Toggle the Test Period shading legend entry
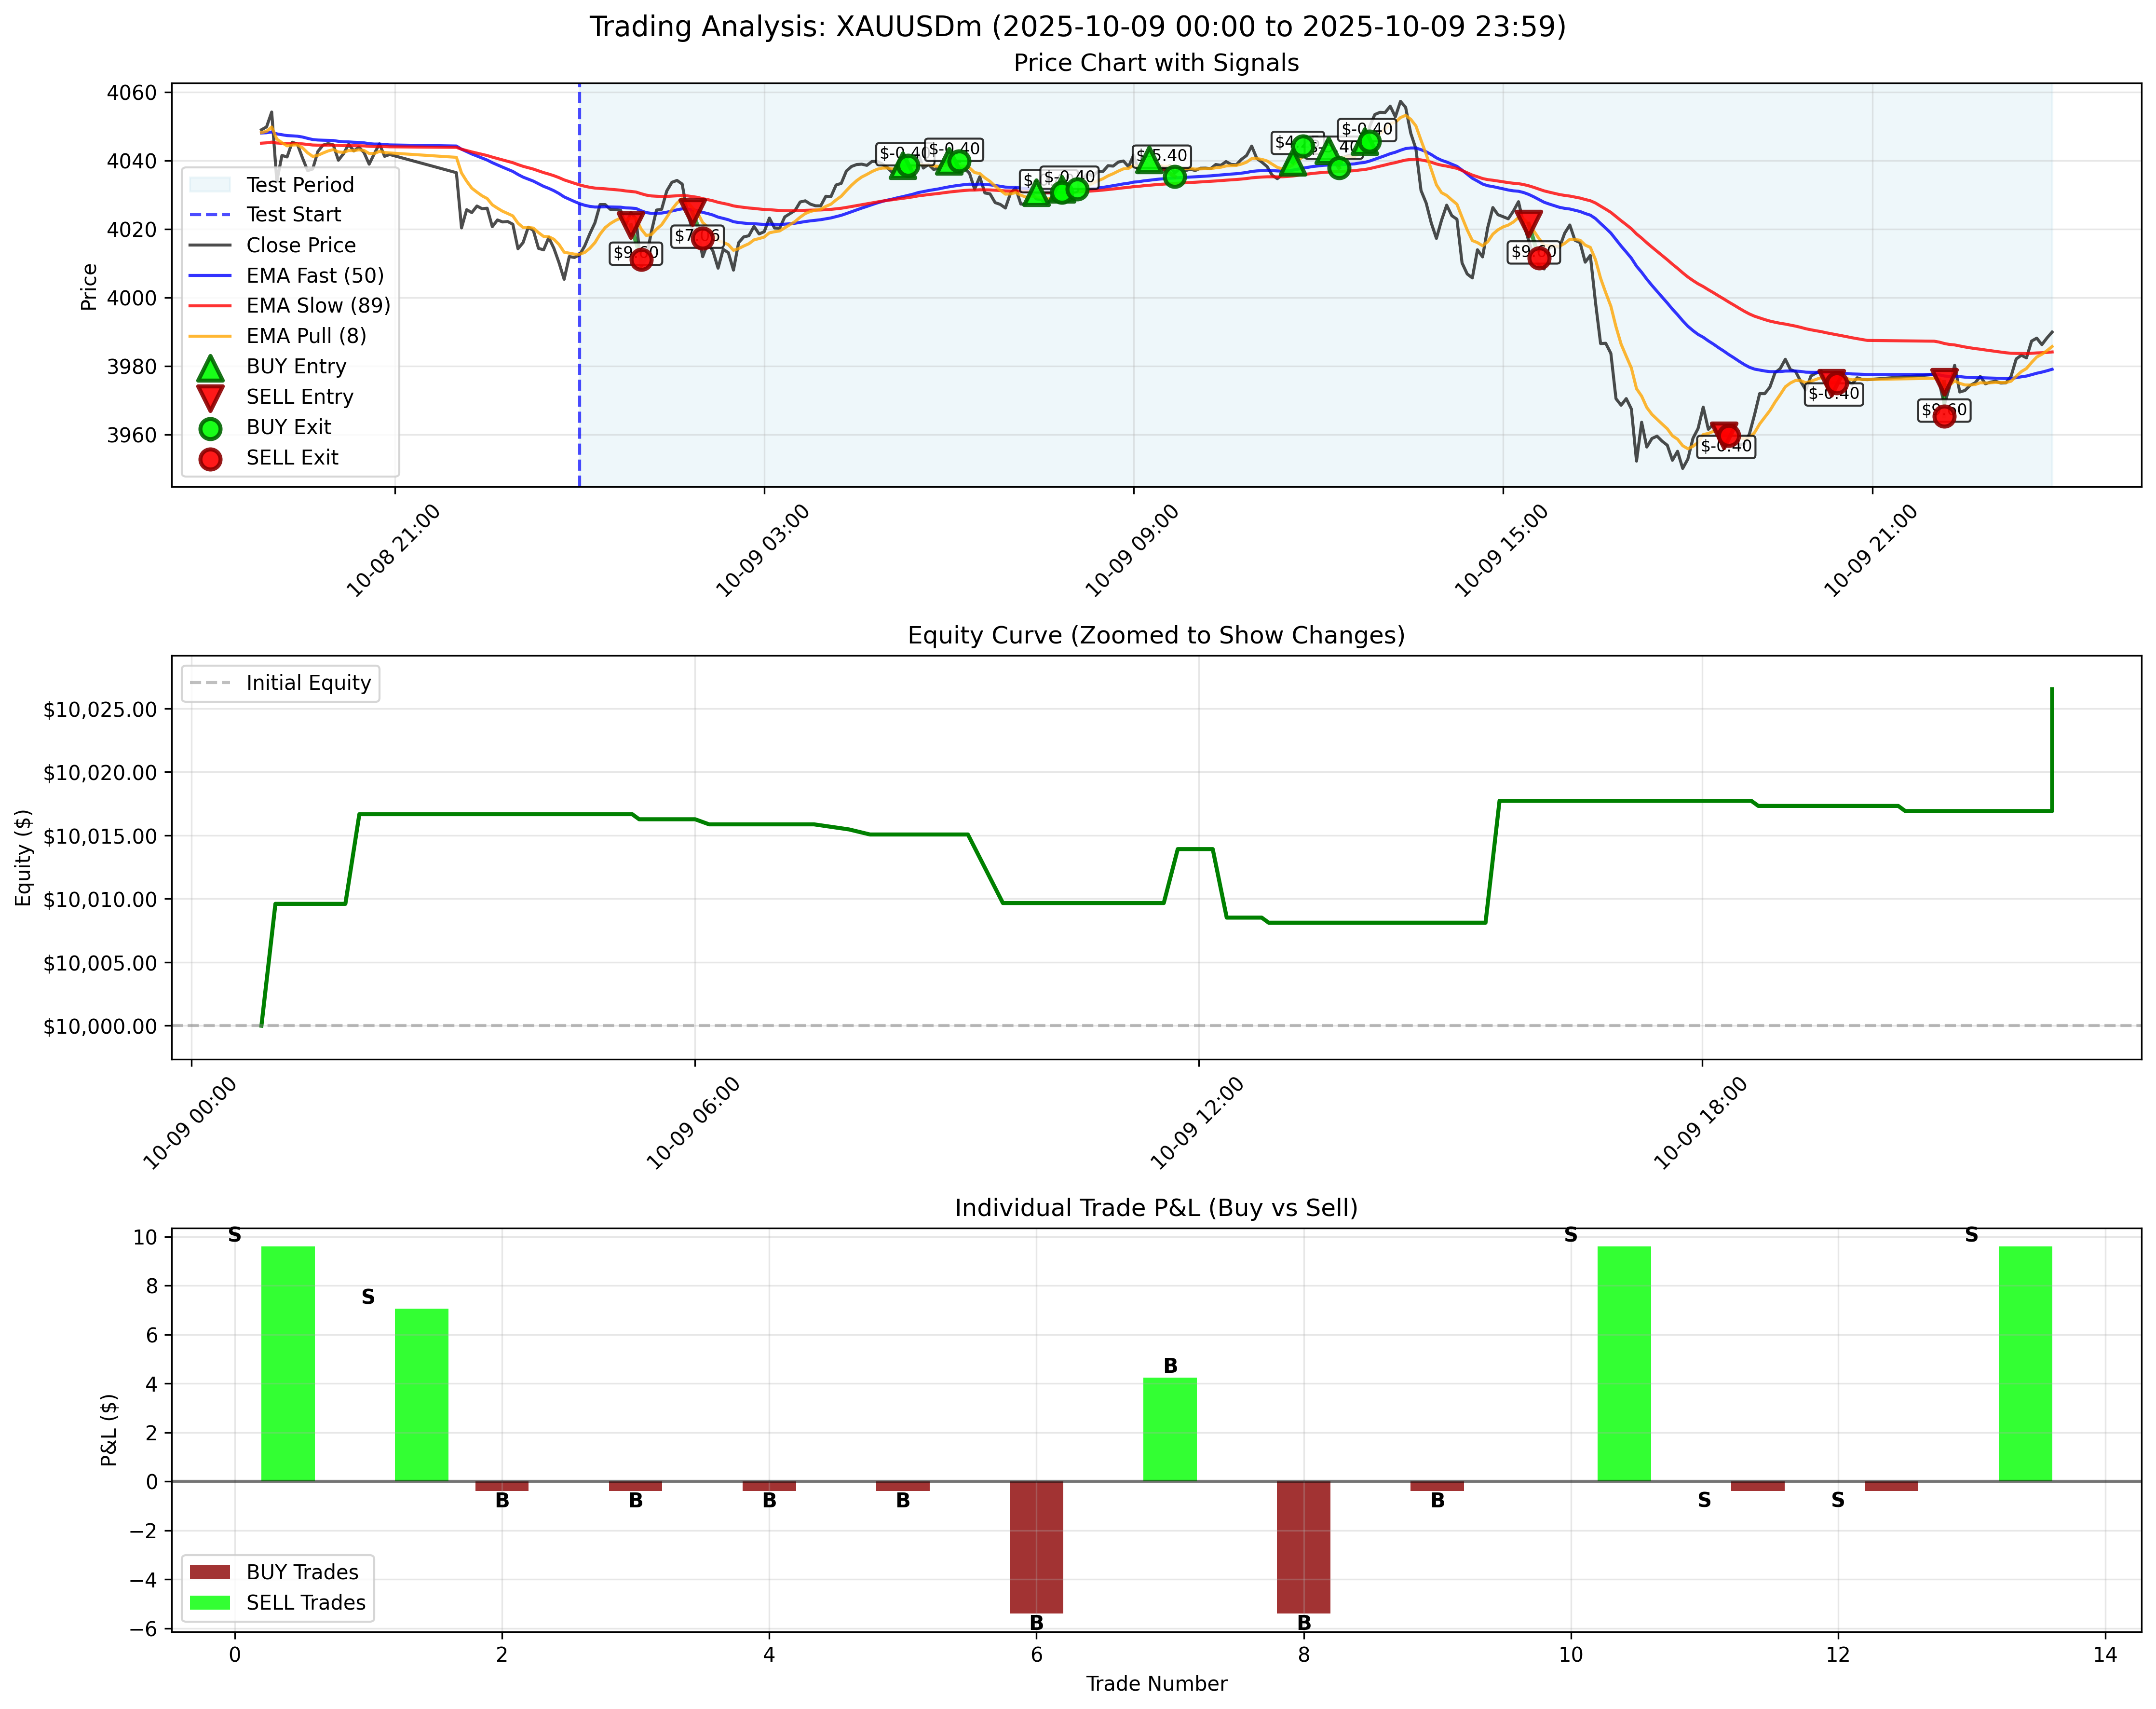Image resolution: width=2156 pixels, height=1709 pixels. [x=290, y=185]
